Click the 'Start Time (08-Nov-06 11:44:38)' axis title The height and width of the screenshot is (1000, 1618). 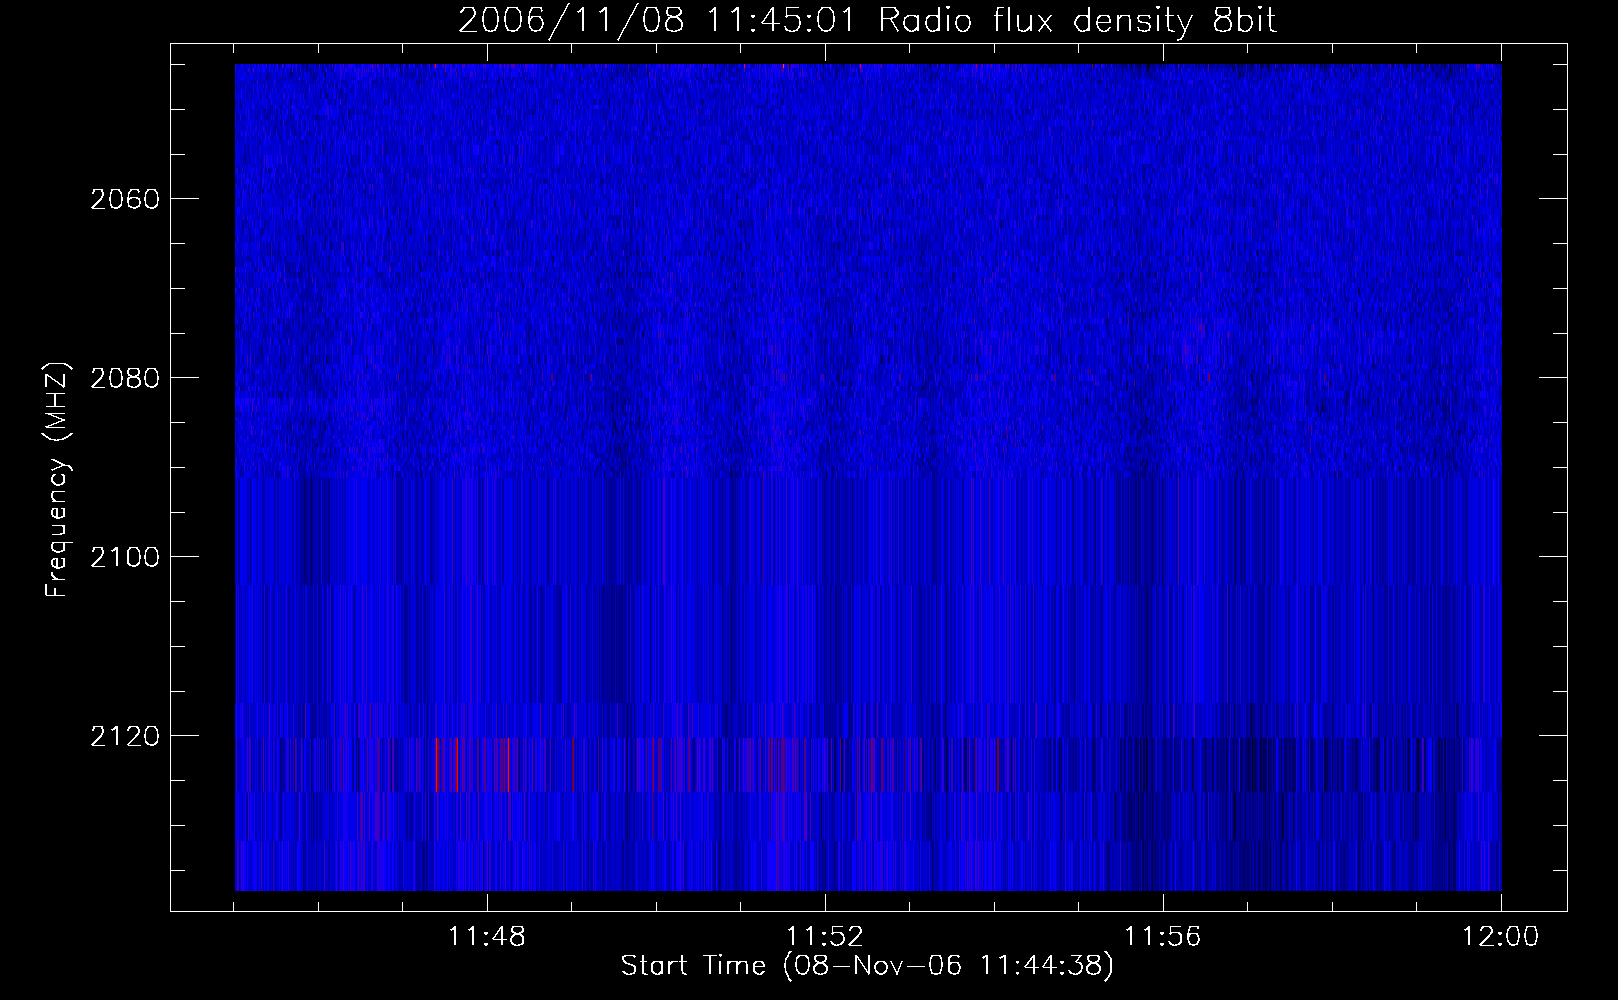pyautogui.click(x=867, y=966)
